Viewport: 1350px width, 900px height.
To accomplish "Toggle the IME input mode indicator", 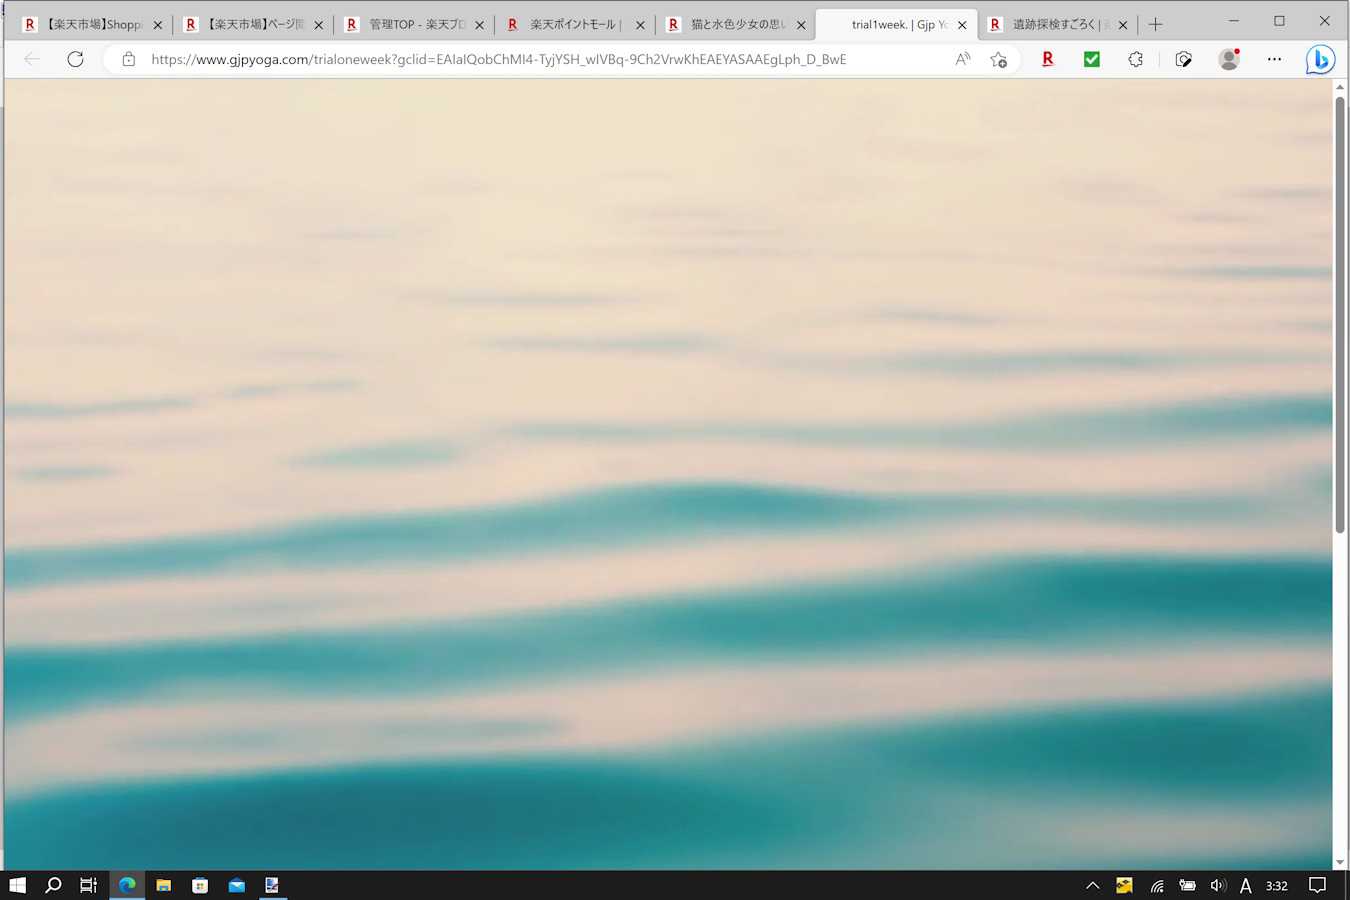I will coord(1246,885).
